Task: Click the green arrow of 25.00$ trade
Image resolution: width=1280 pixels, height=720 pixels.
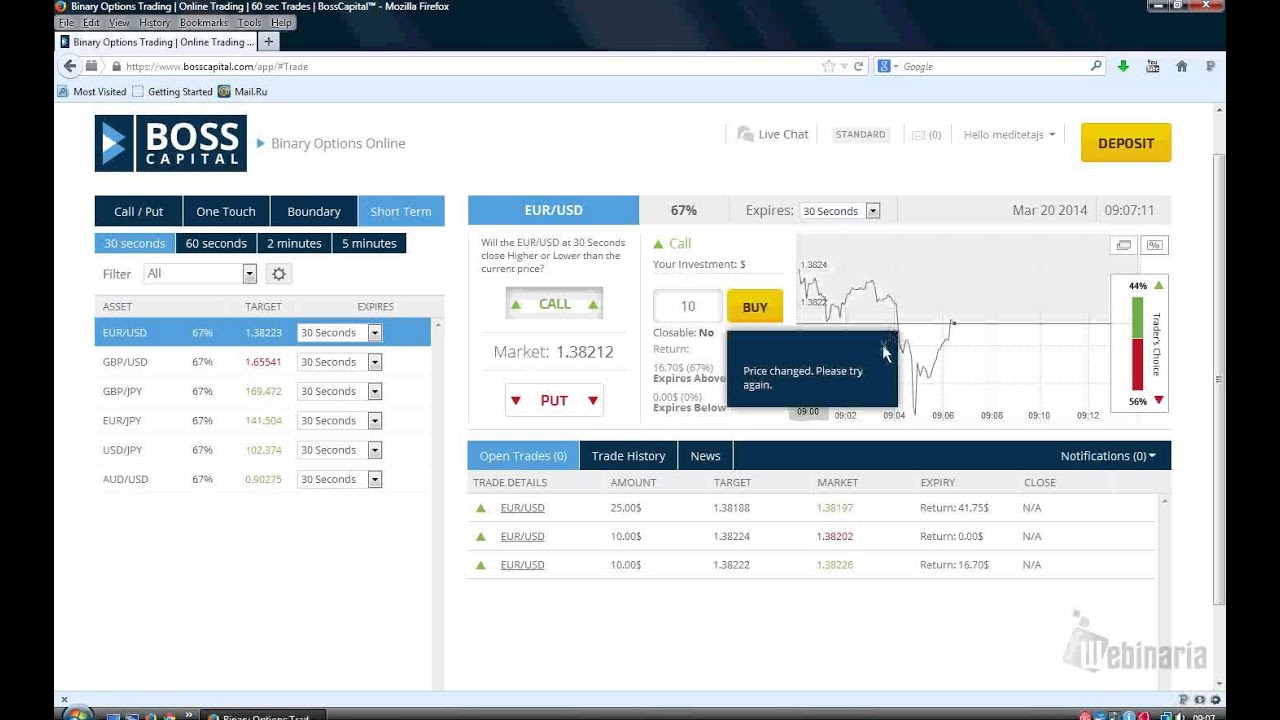Action: [480, 508]
